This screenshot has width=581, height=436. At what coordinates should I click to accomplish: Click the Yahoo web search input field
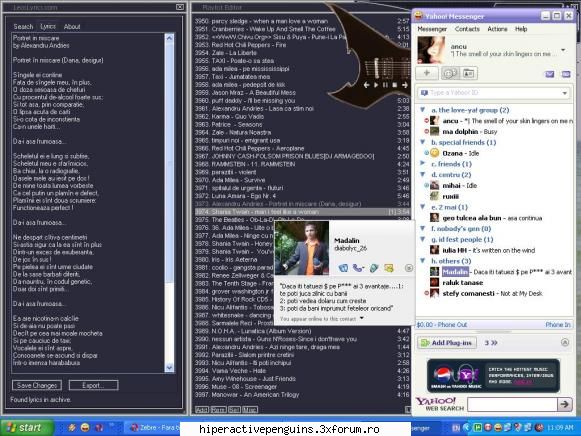pos(512,404)
